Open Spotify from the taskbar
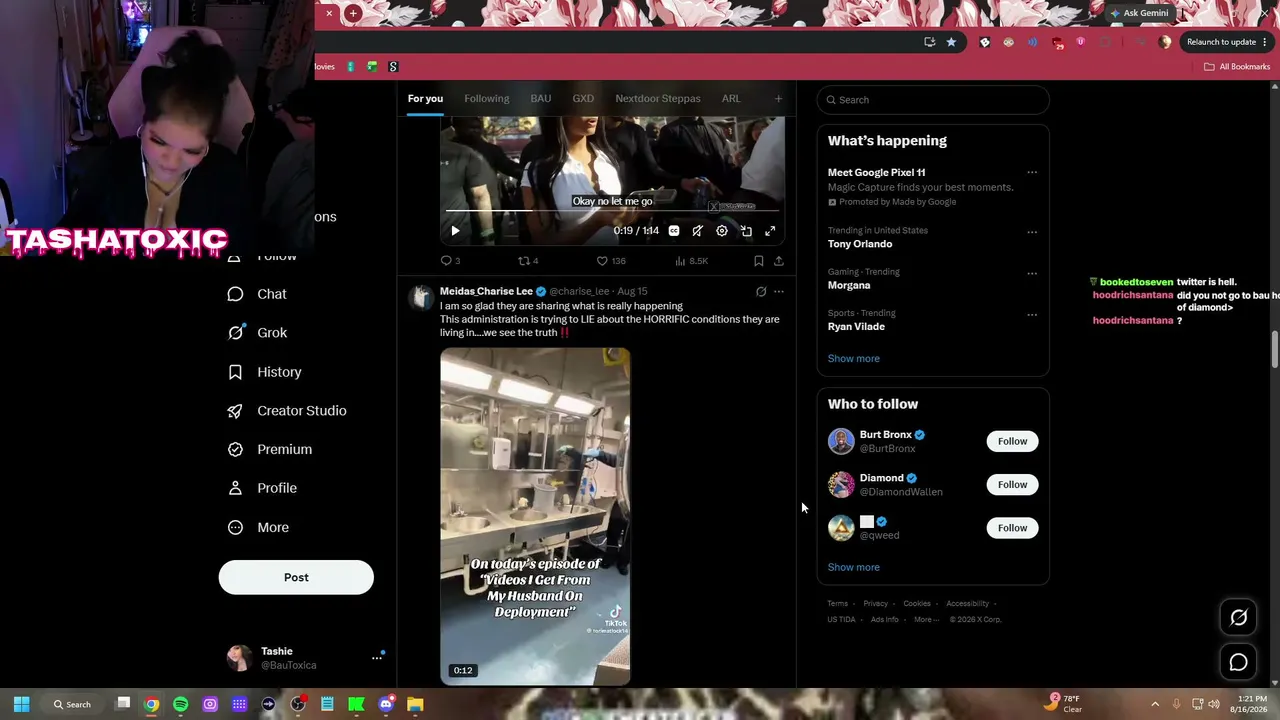 tap(180, 704)
